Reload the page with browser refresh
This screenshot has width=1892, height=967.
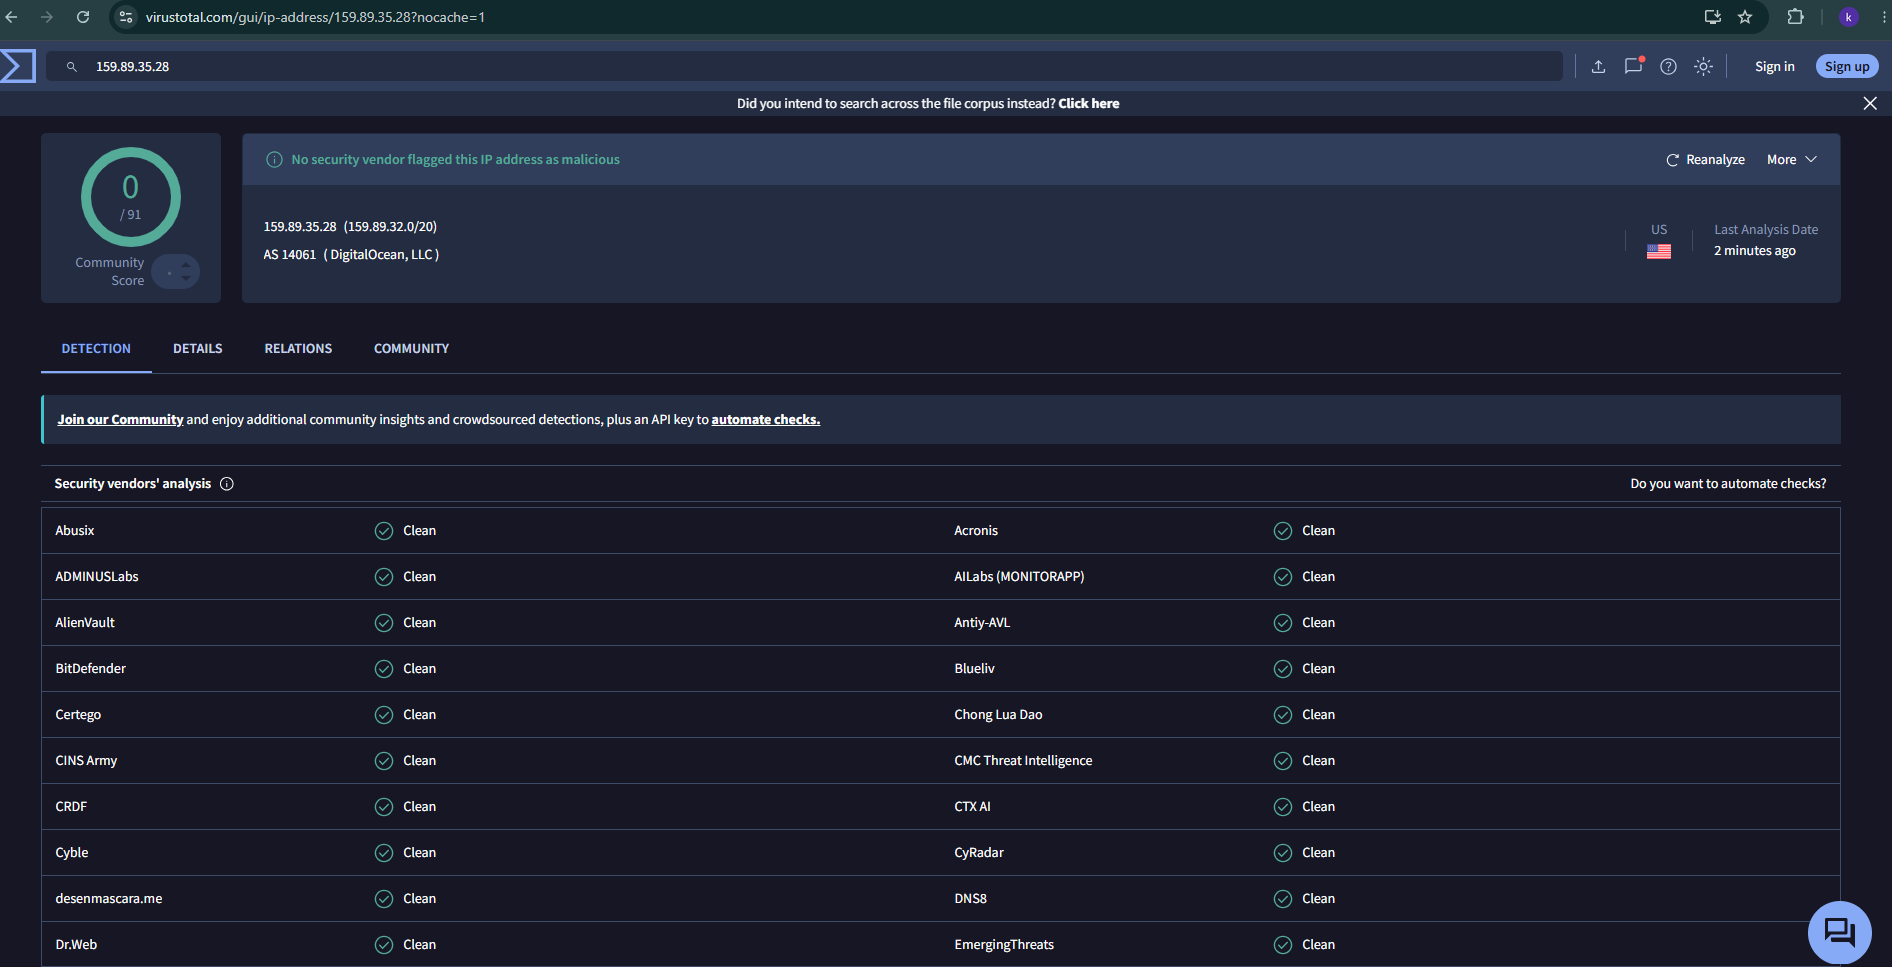pos(83,17)
